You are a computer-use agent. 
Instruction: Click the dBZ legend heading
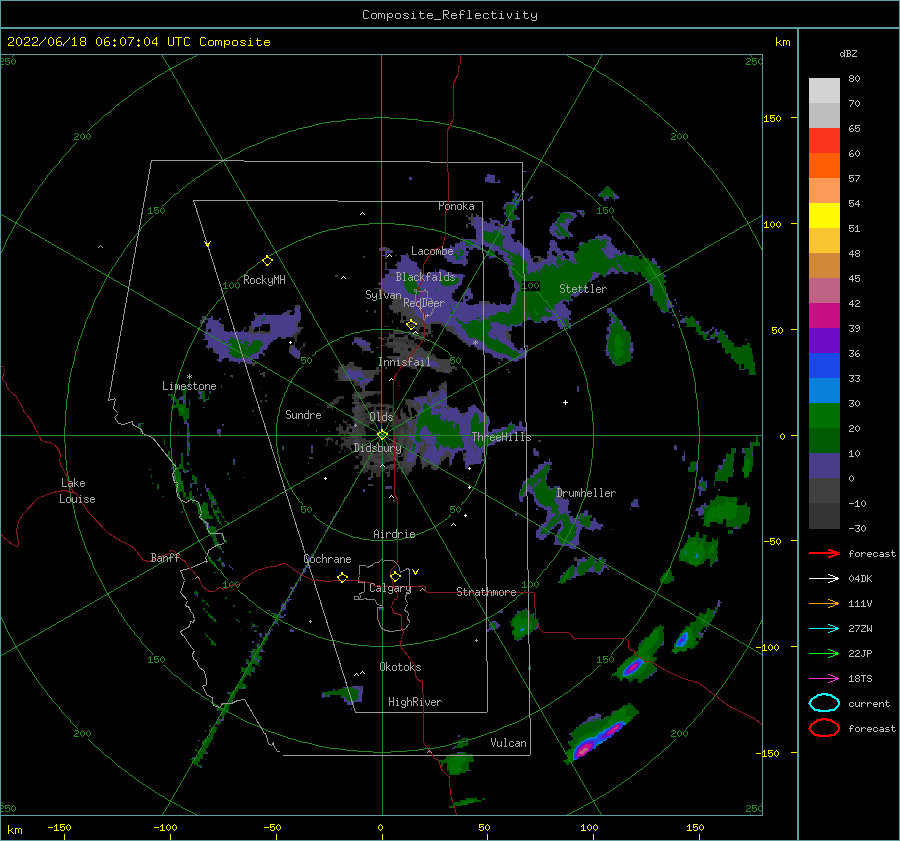pyautogui.click(x=848, y=54)
